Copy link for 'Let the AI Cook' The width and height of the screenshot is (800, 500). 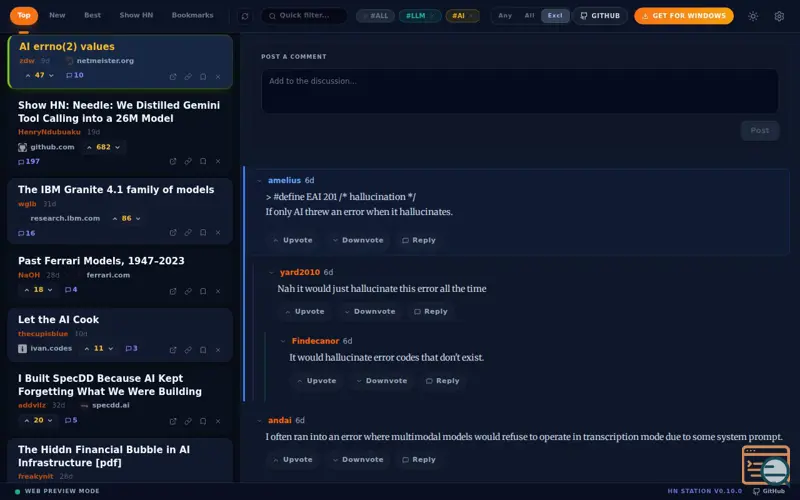[x=188, y=350]
